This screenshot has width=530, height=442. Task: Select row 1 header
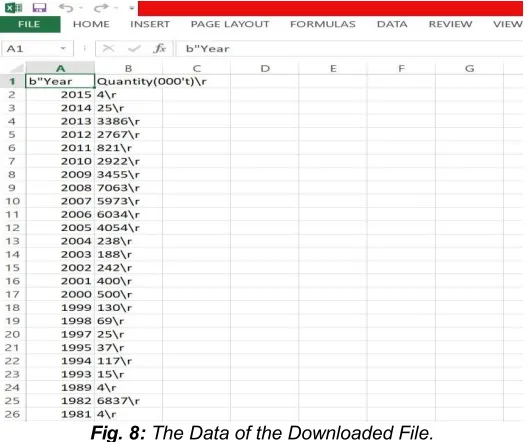pos(13,81)
